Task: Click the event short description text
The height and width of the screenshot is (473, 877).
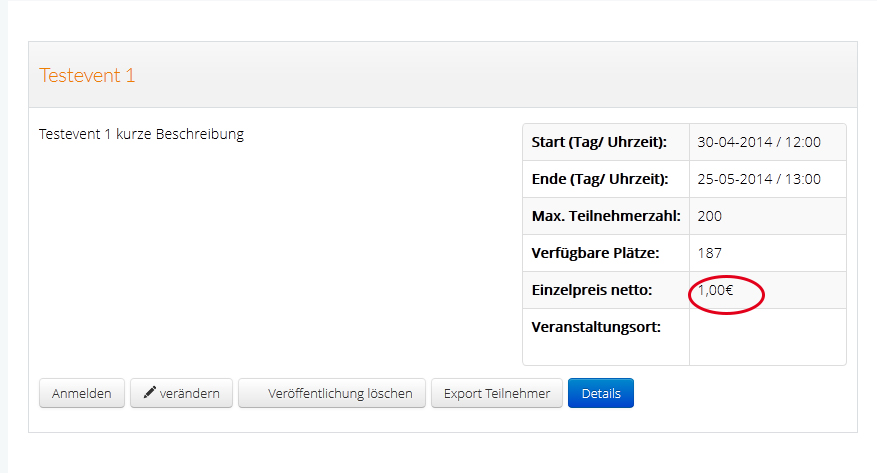Action: click(x=141, y=134)
